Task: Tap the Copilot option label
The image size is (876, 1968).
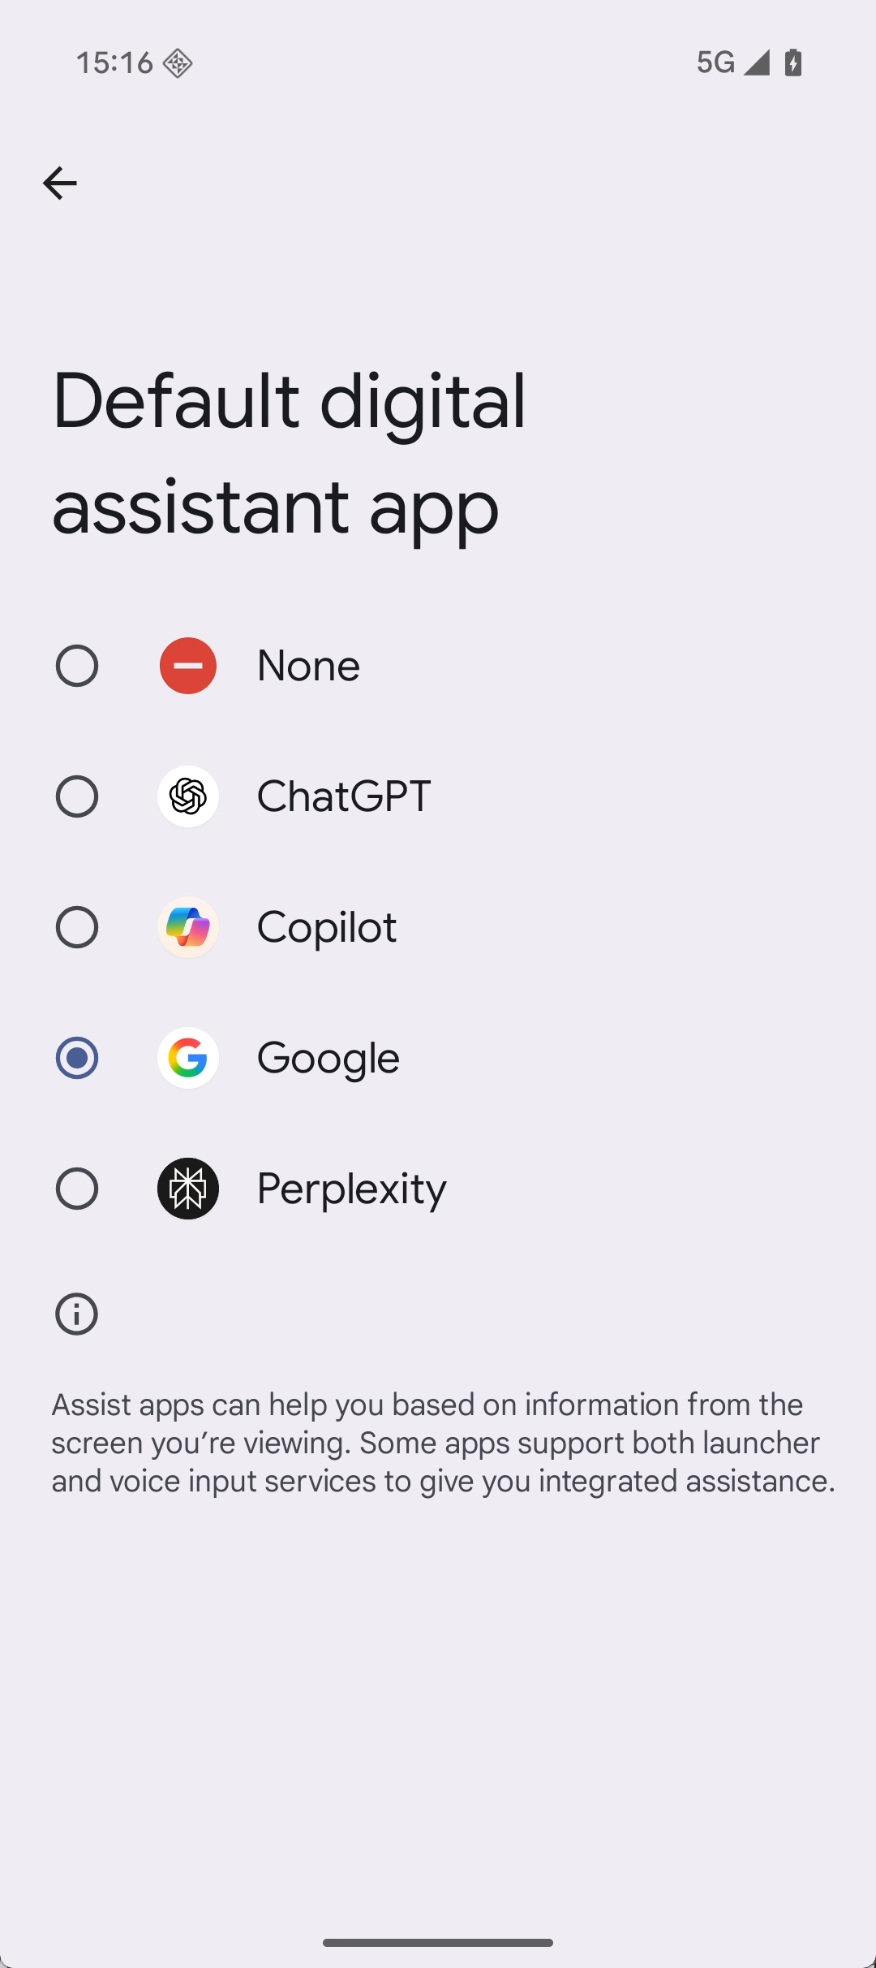Action: pyautogui.click(x=327, y=928)
